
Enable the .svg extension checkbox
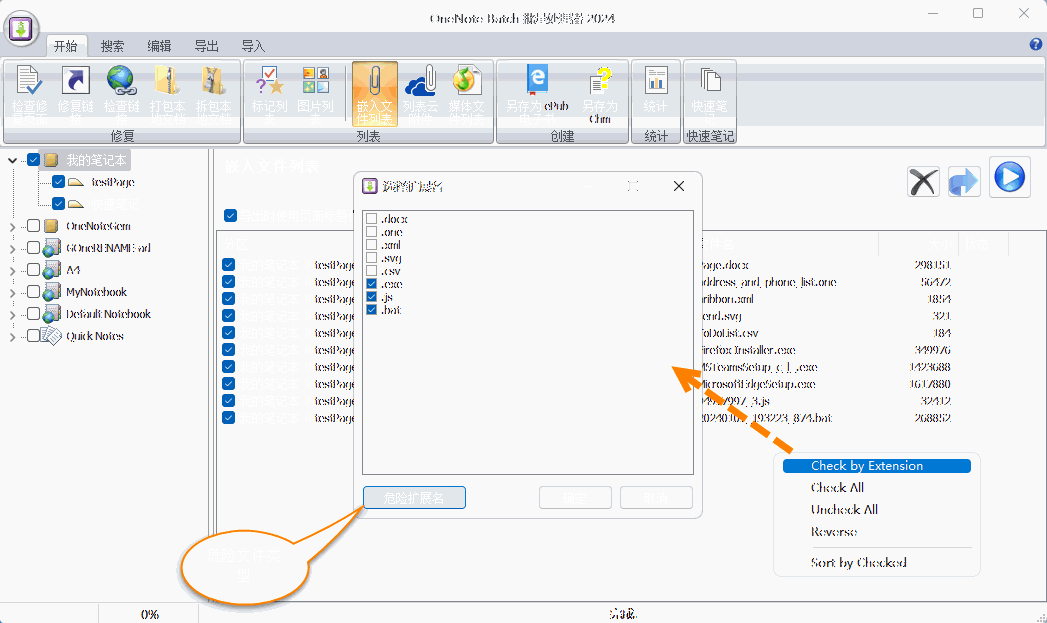[372, 258]
